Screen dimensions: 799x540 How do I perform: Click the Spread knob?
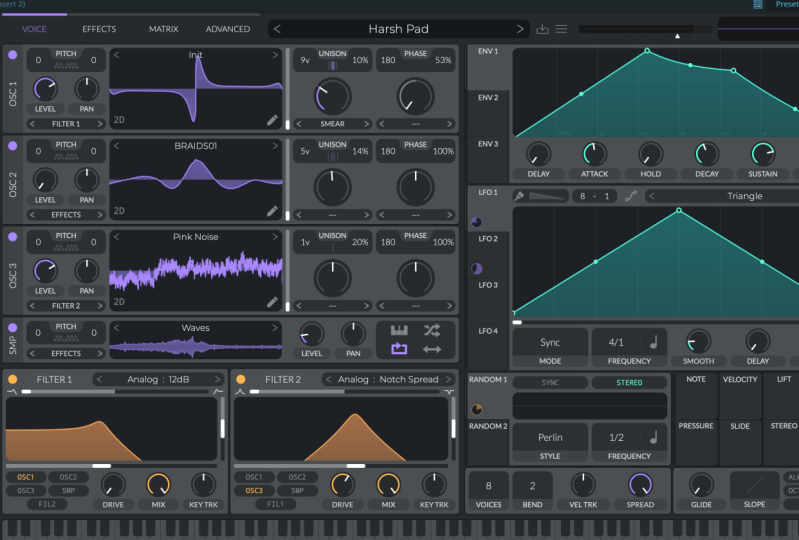[640, 485]
